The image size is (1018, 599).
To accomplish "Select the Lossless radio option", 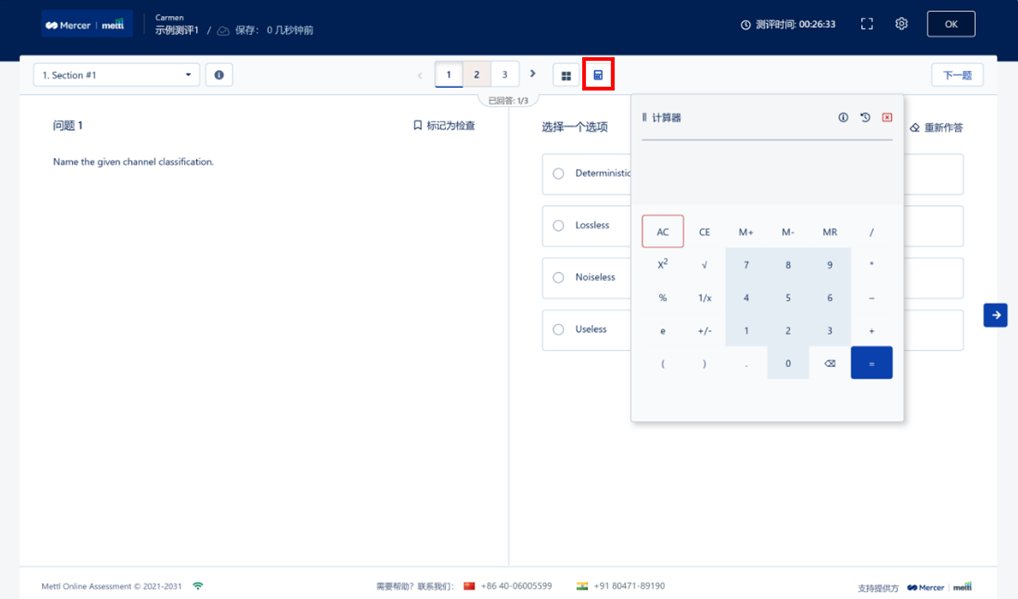I will (x=559, y=226).
